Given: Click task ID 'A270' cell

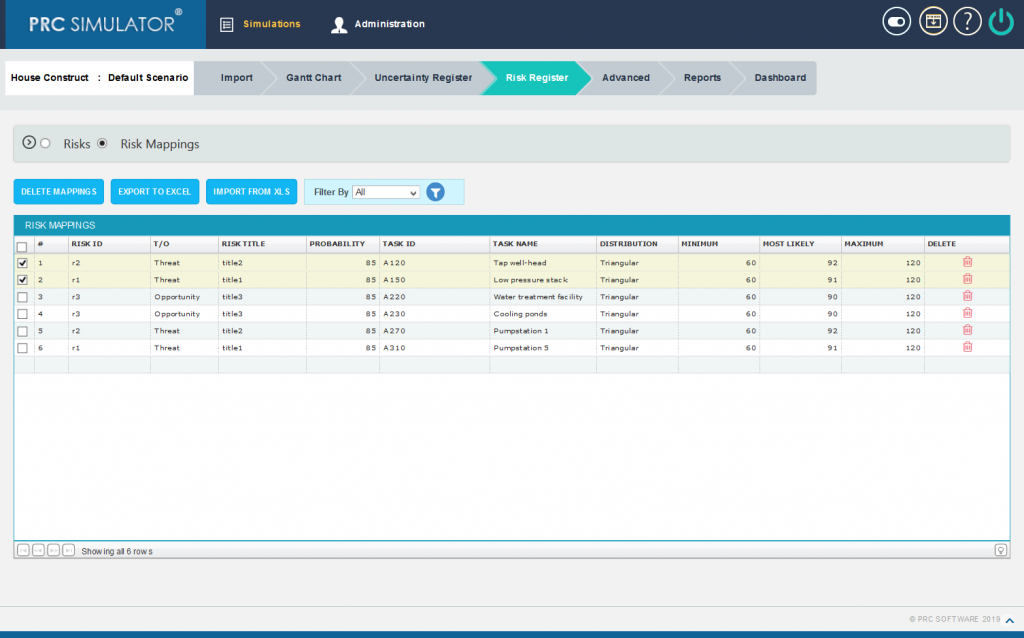Looking at the screenshot, I should [434, 331].
